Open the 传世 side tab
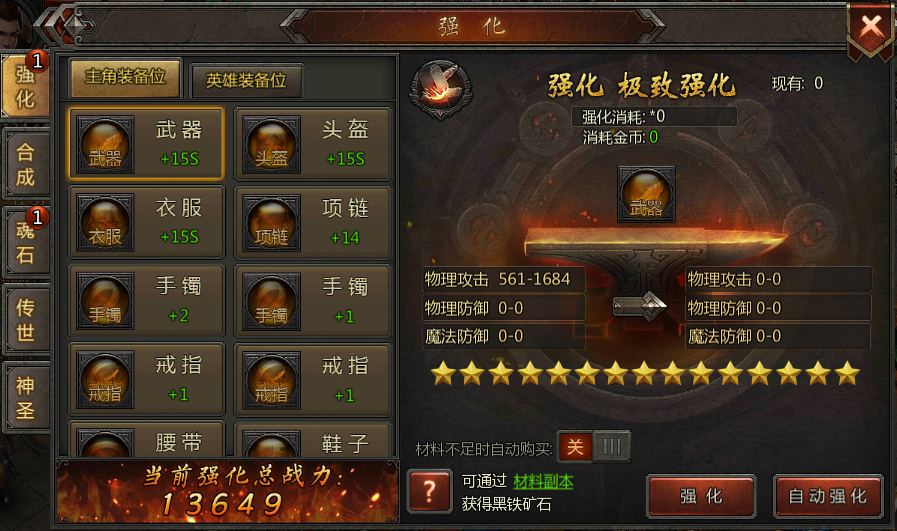 (25, 320)
